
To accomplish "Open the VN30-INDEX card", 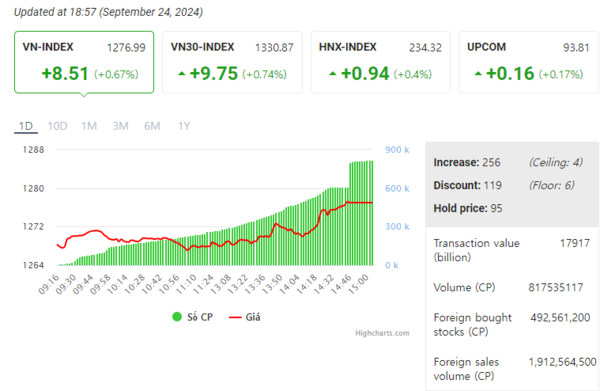I will click(x=232, y=62).
